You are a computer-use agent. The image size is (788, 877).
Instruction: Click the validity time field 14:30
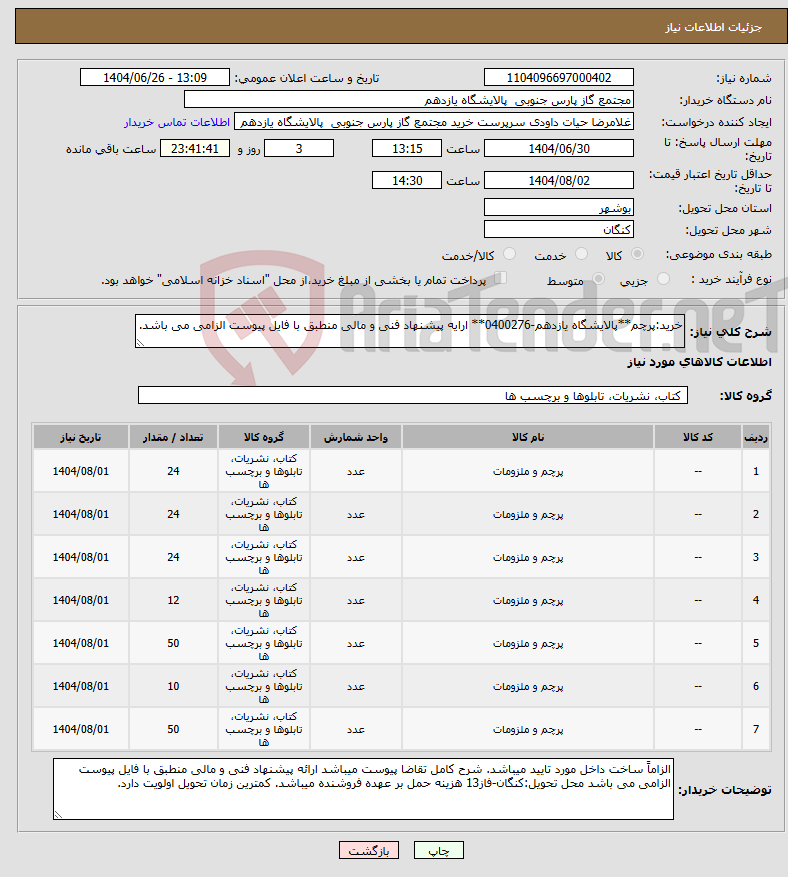click(x=407, y=181)
